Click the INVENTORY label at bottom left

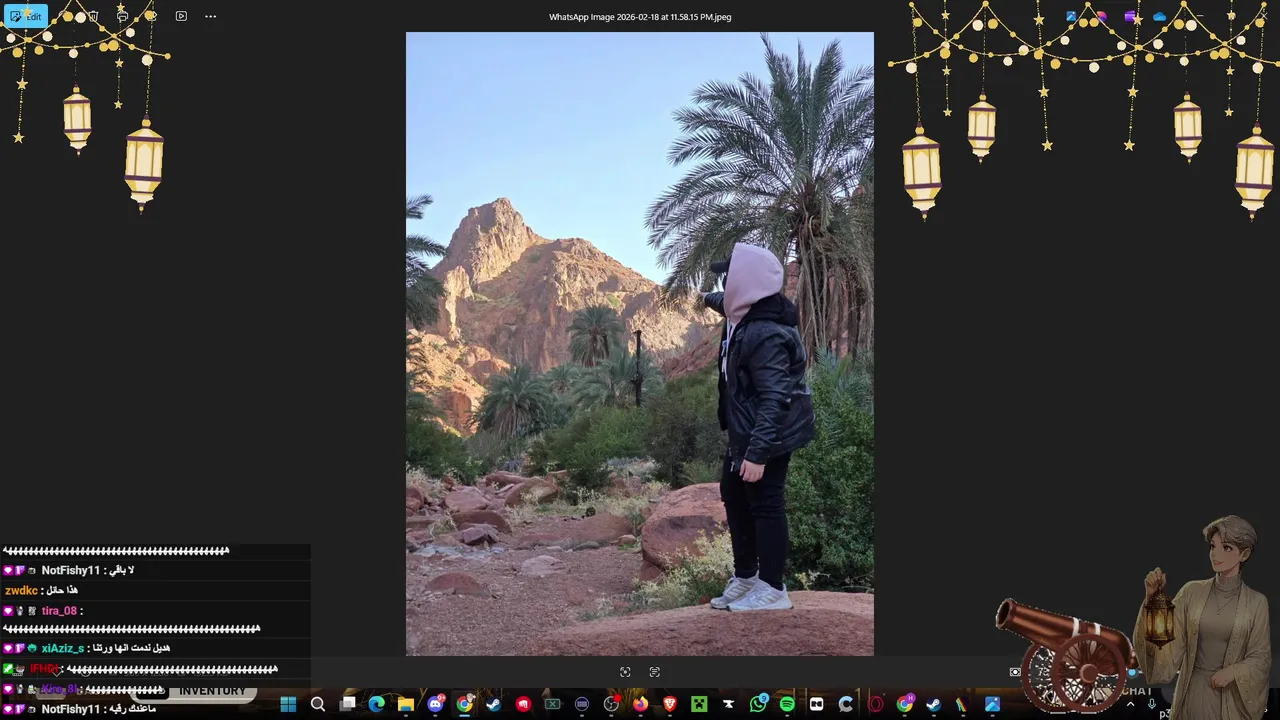click(x=212, y=691)
